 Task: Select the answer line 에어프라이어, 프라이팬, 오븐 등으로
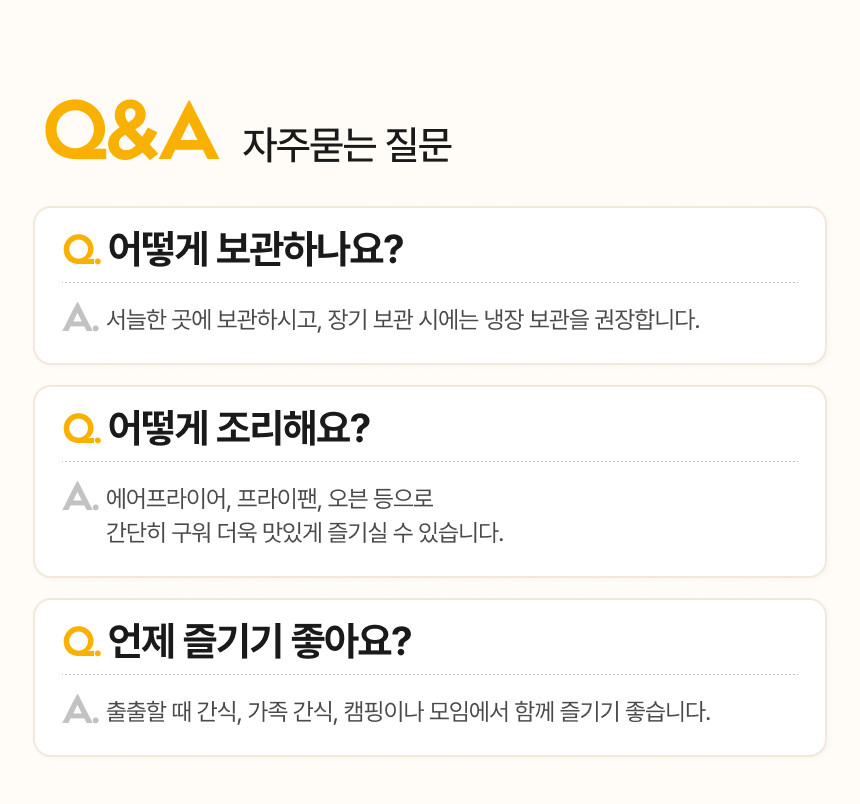(x=270, y=498)
